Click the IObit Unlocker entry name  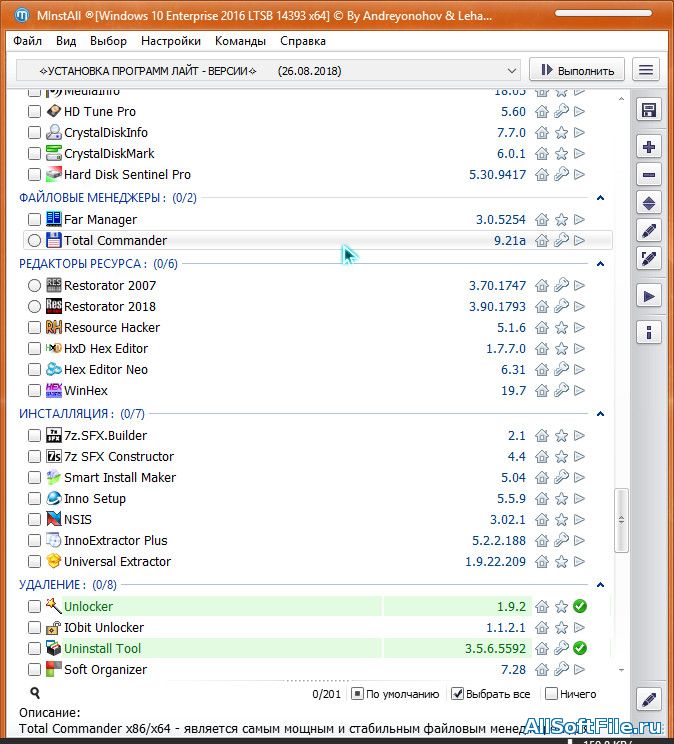click(103, 627)
